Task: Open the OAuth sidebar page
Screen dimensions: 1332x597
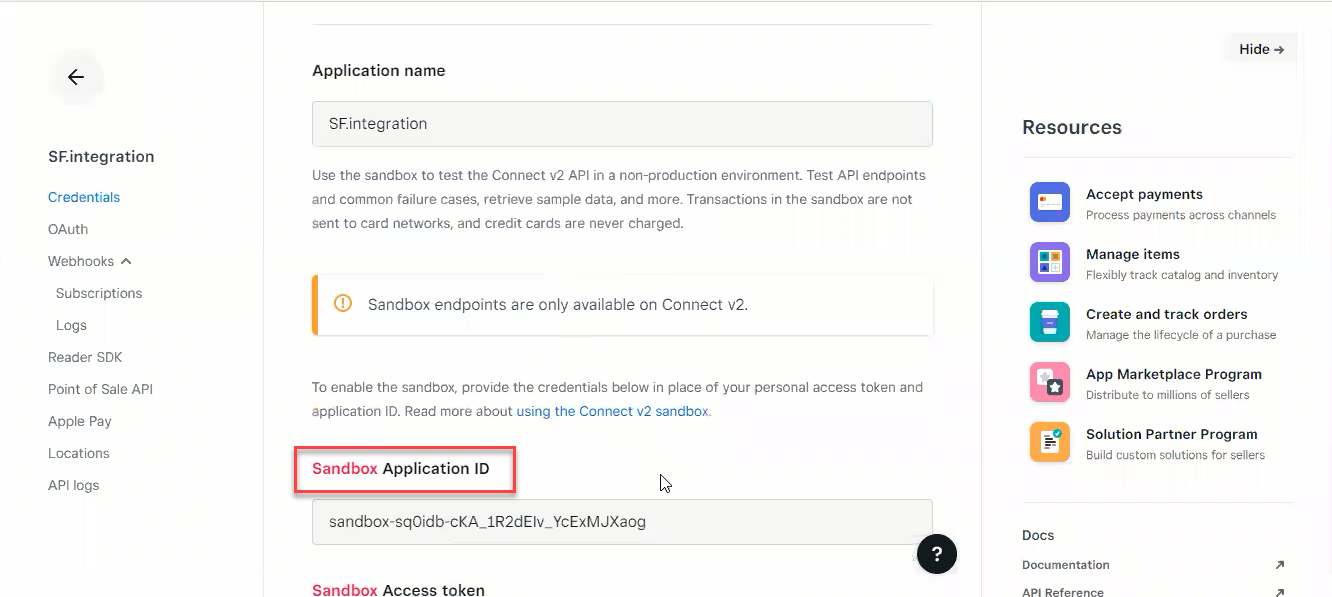Action: click(68, 229)
